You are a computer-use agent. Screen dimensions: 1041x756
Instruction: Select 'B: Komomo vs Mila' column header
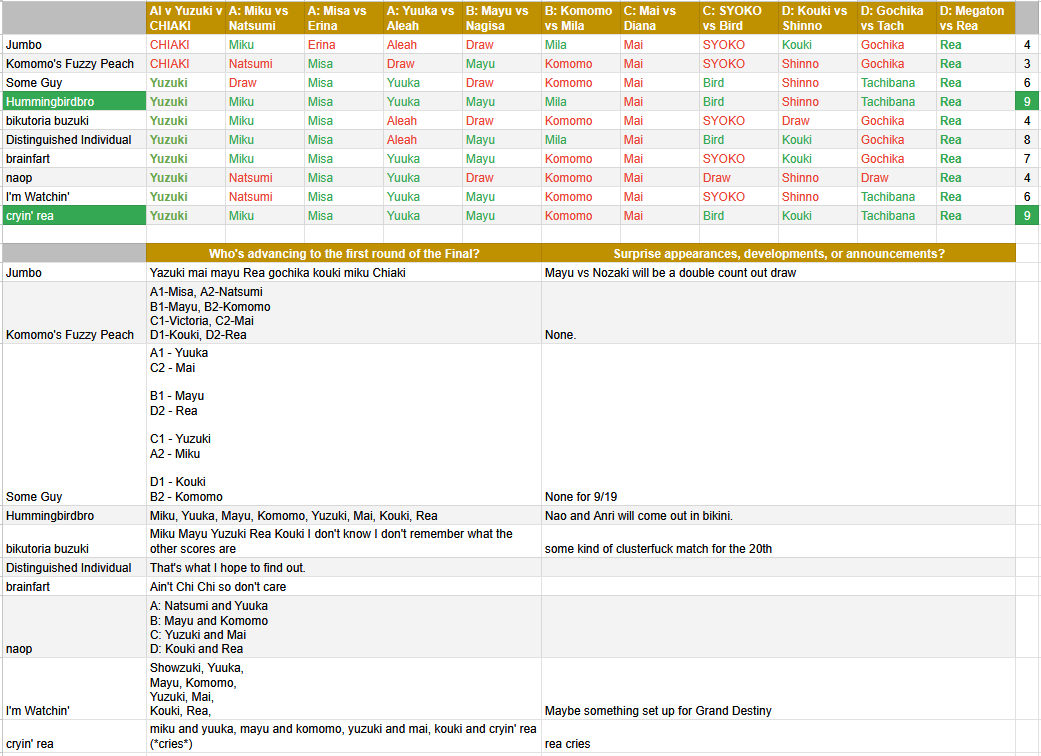[x=580, y=18]
